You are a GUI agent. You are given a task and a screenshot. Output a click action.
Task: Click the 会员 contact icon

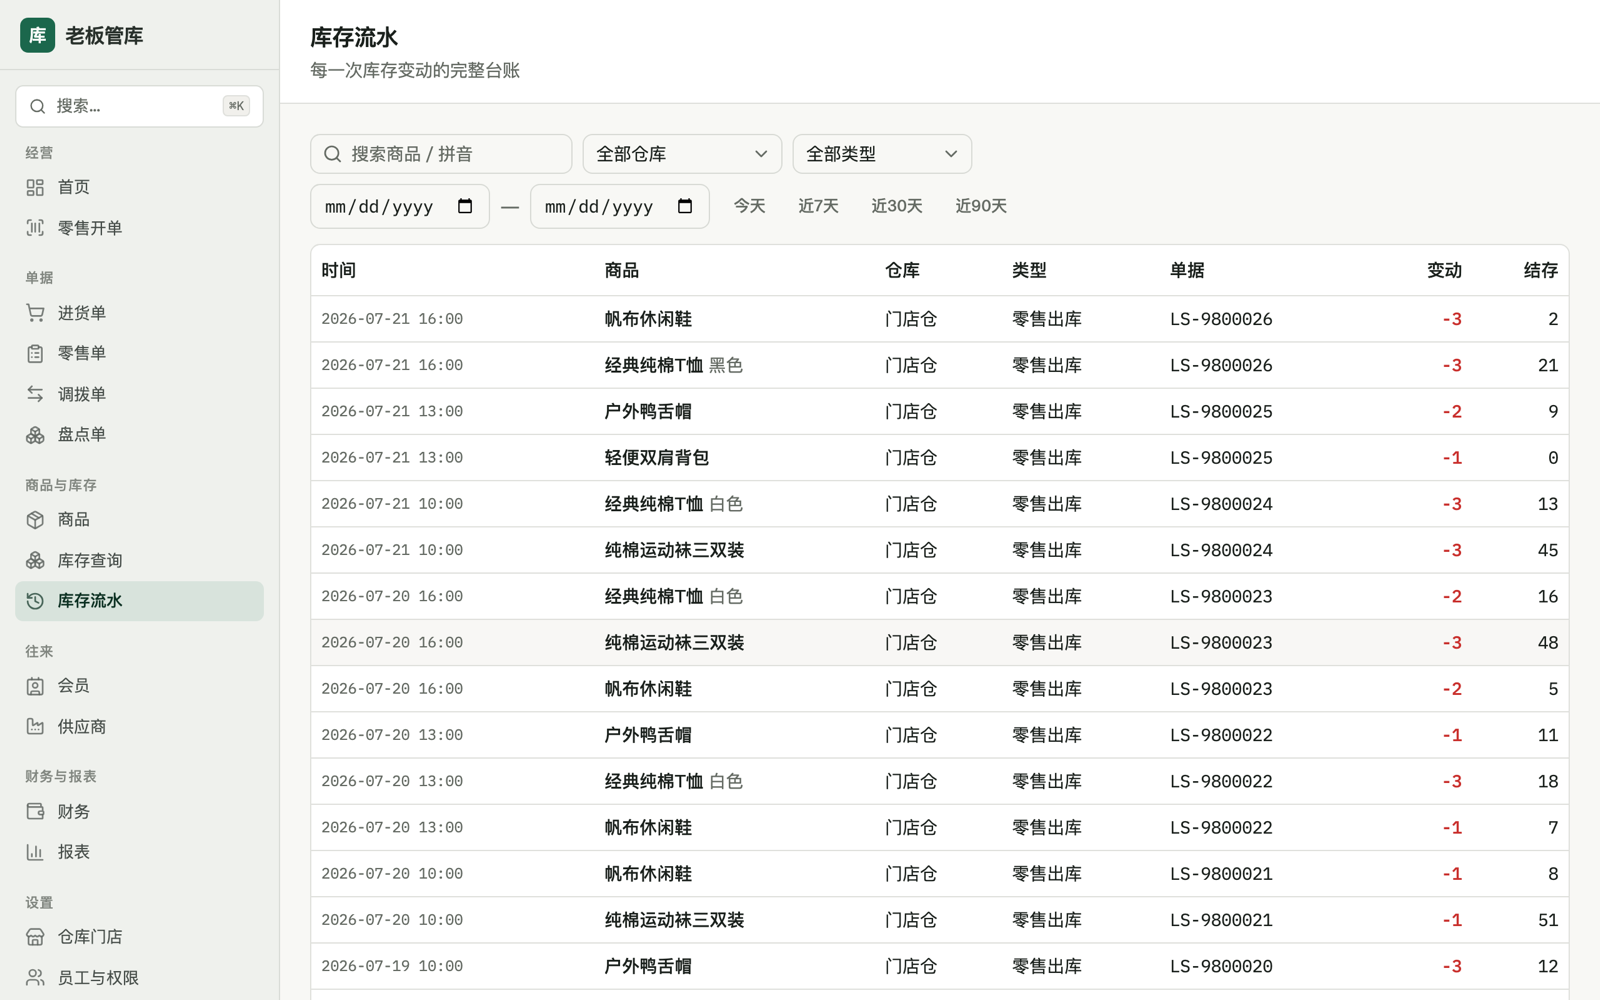coord(35,686)
